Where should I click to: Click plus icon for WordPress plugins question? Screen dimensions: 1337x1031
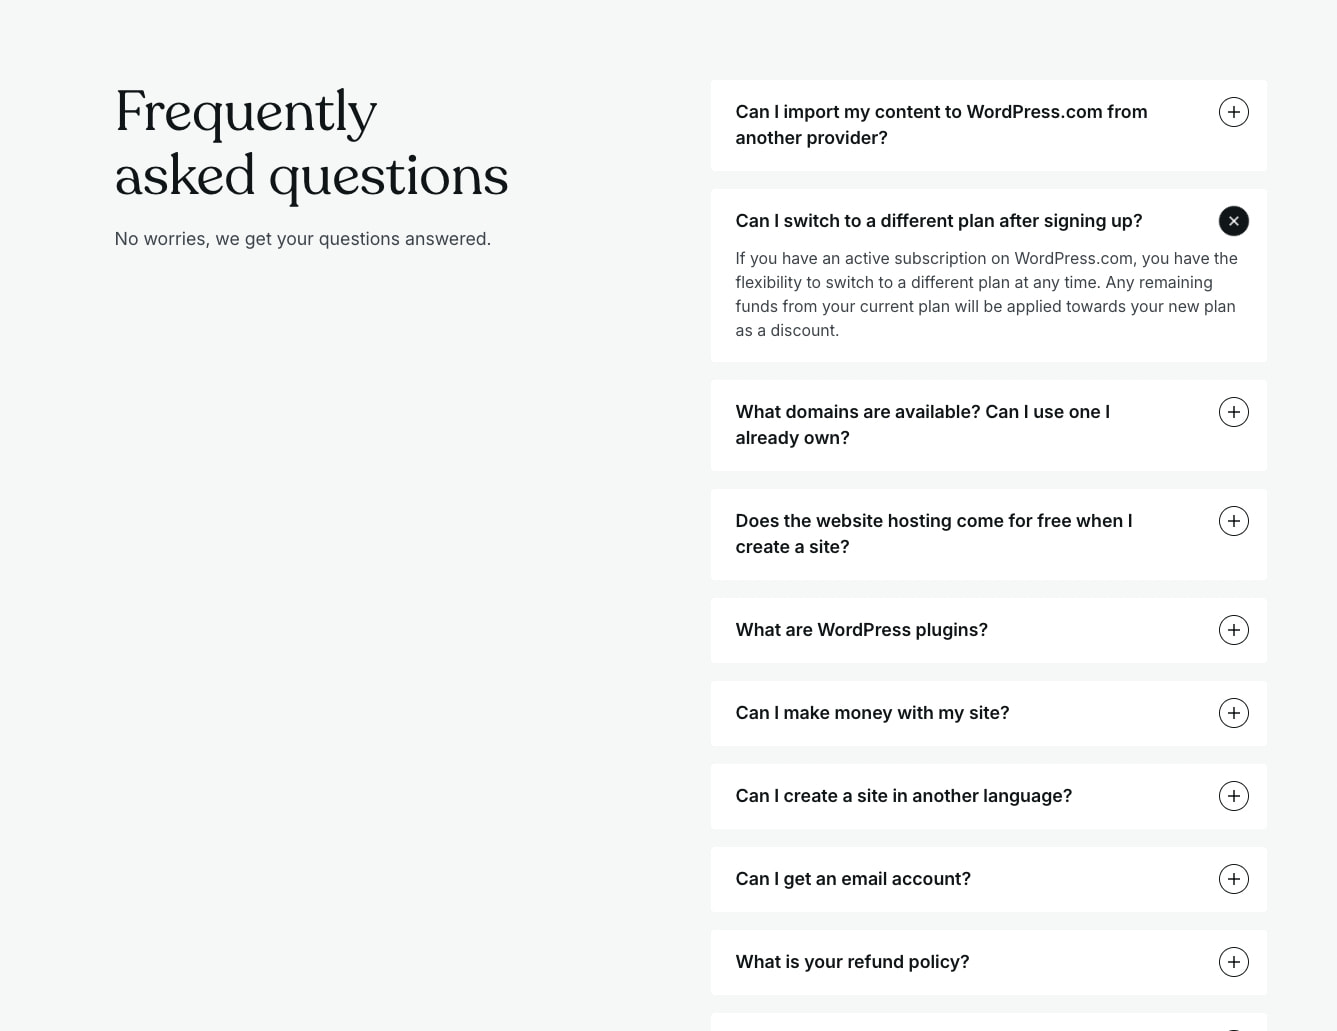point(1233,630)
